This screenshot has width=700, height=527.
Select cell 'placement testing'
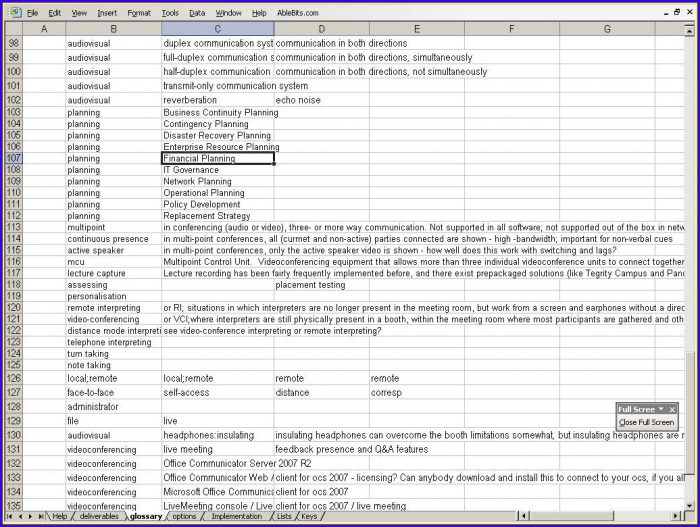(x=321, y=285)
